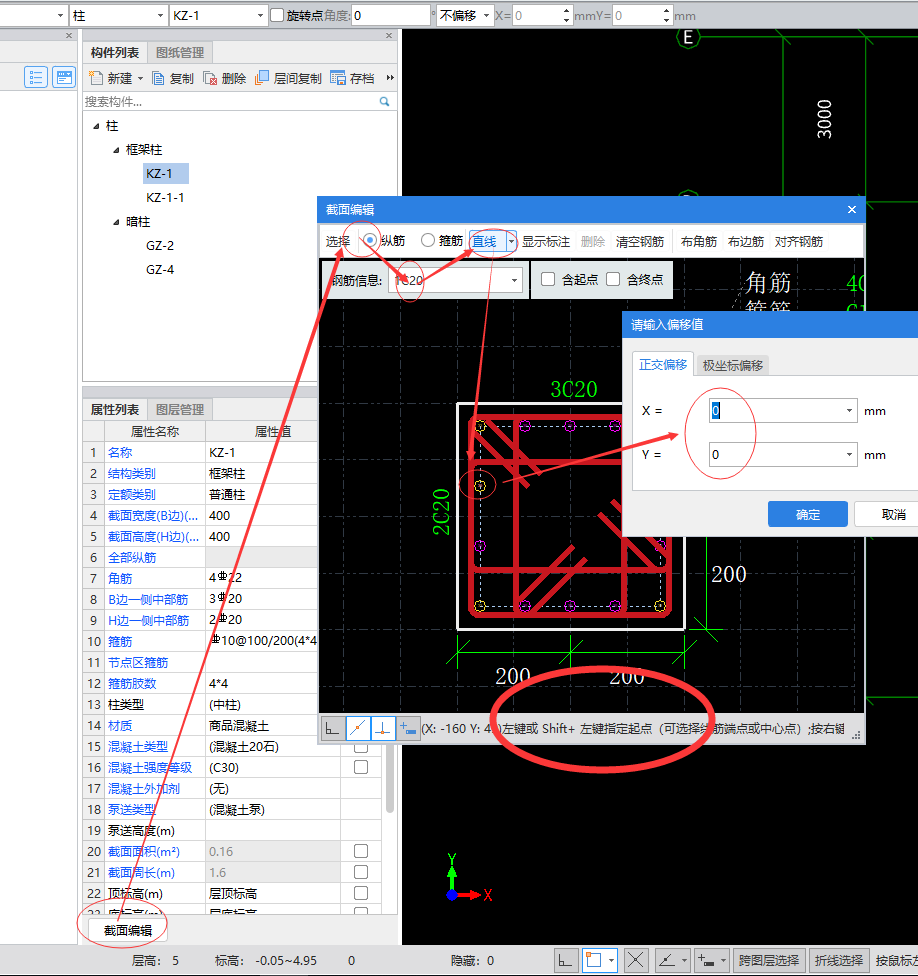The image size is (918, 976).
Task: Toggle perpendicular snap icon in section editor
Action: (383, 728)
